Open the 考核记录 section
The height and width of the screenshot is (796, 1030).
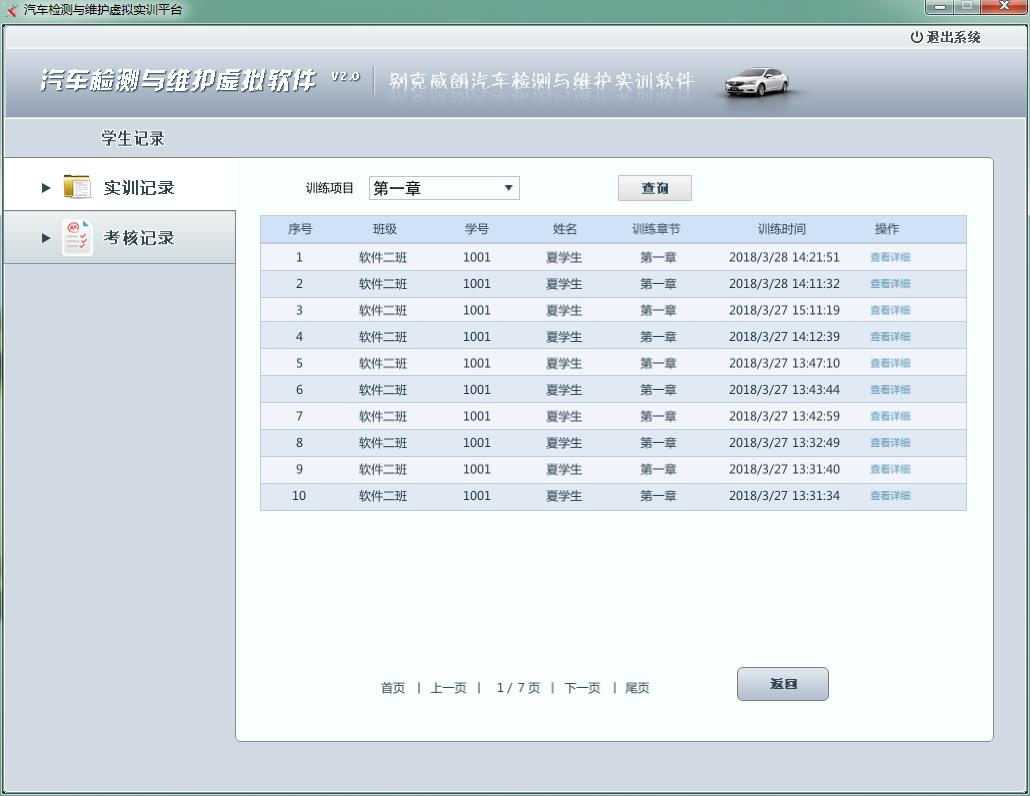pos(138,238)
